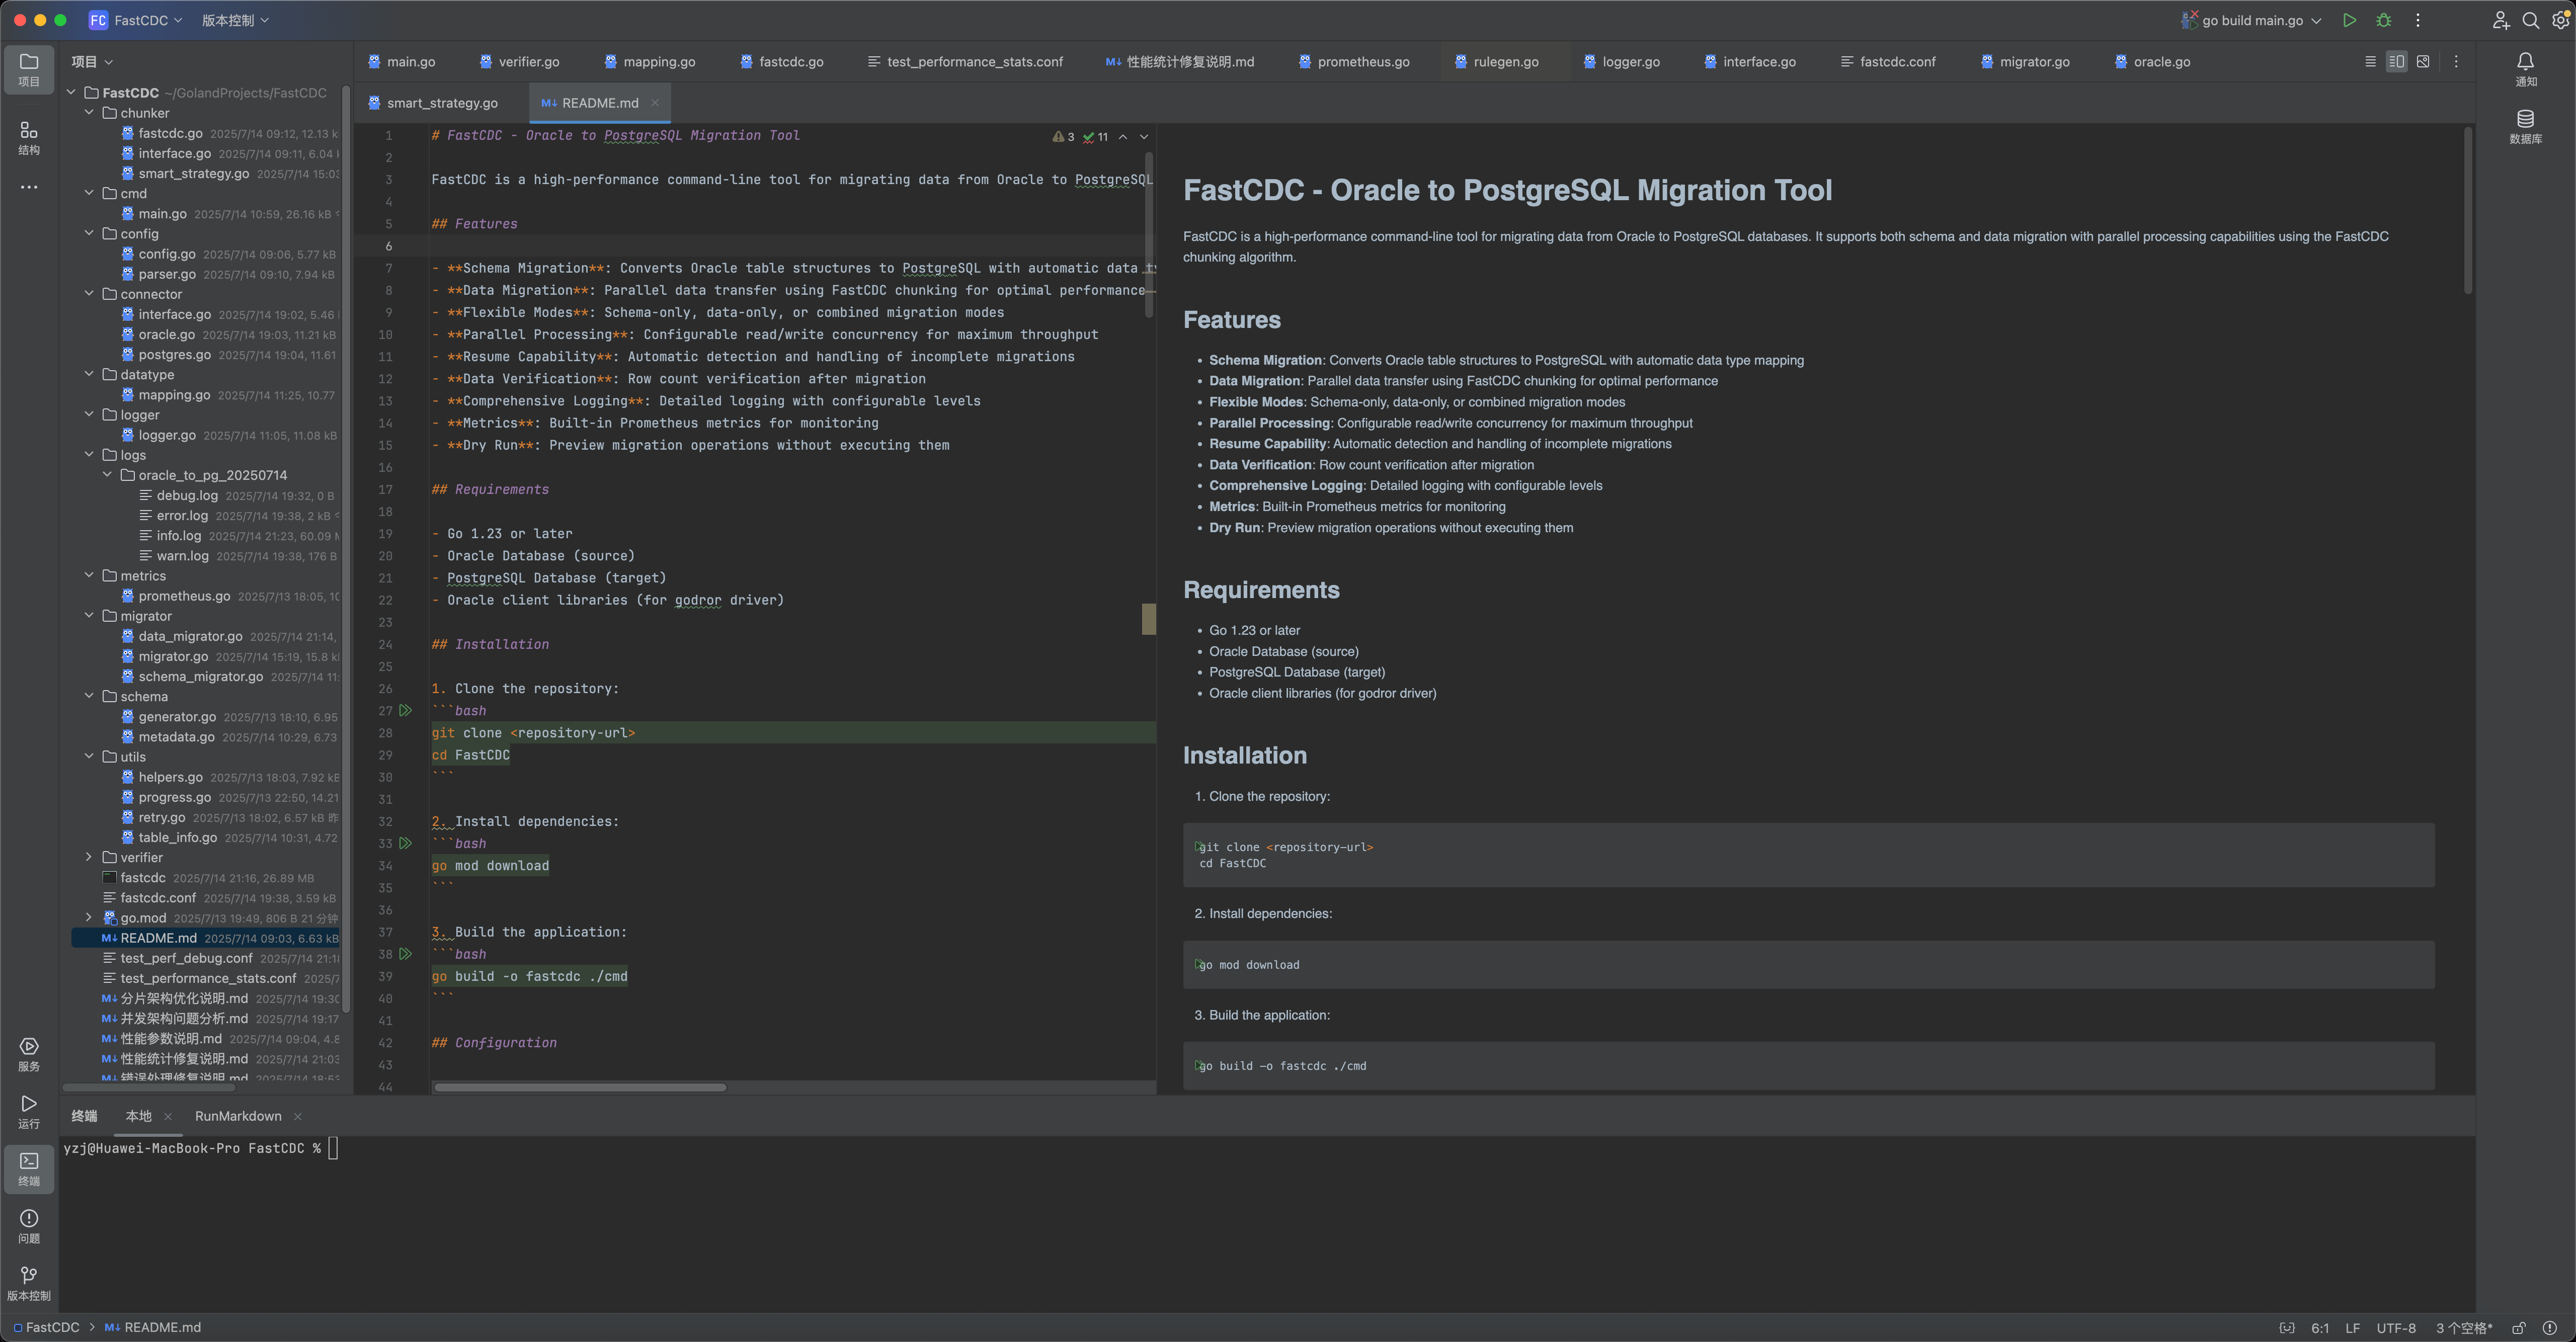Click the Run button in top toolbar

click(2349, 20)
